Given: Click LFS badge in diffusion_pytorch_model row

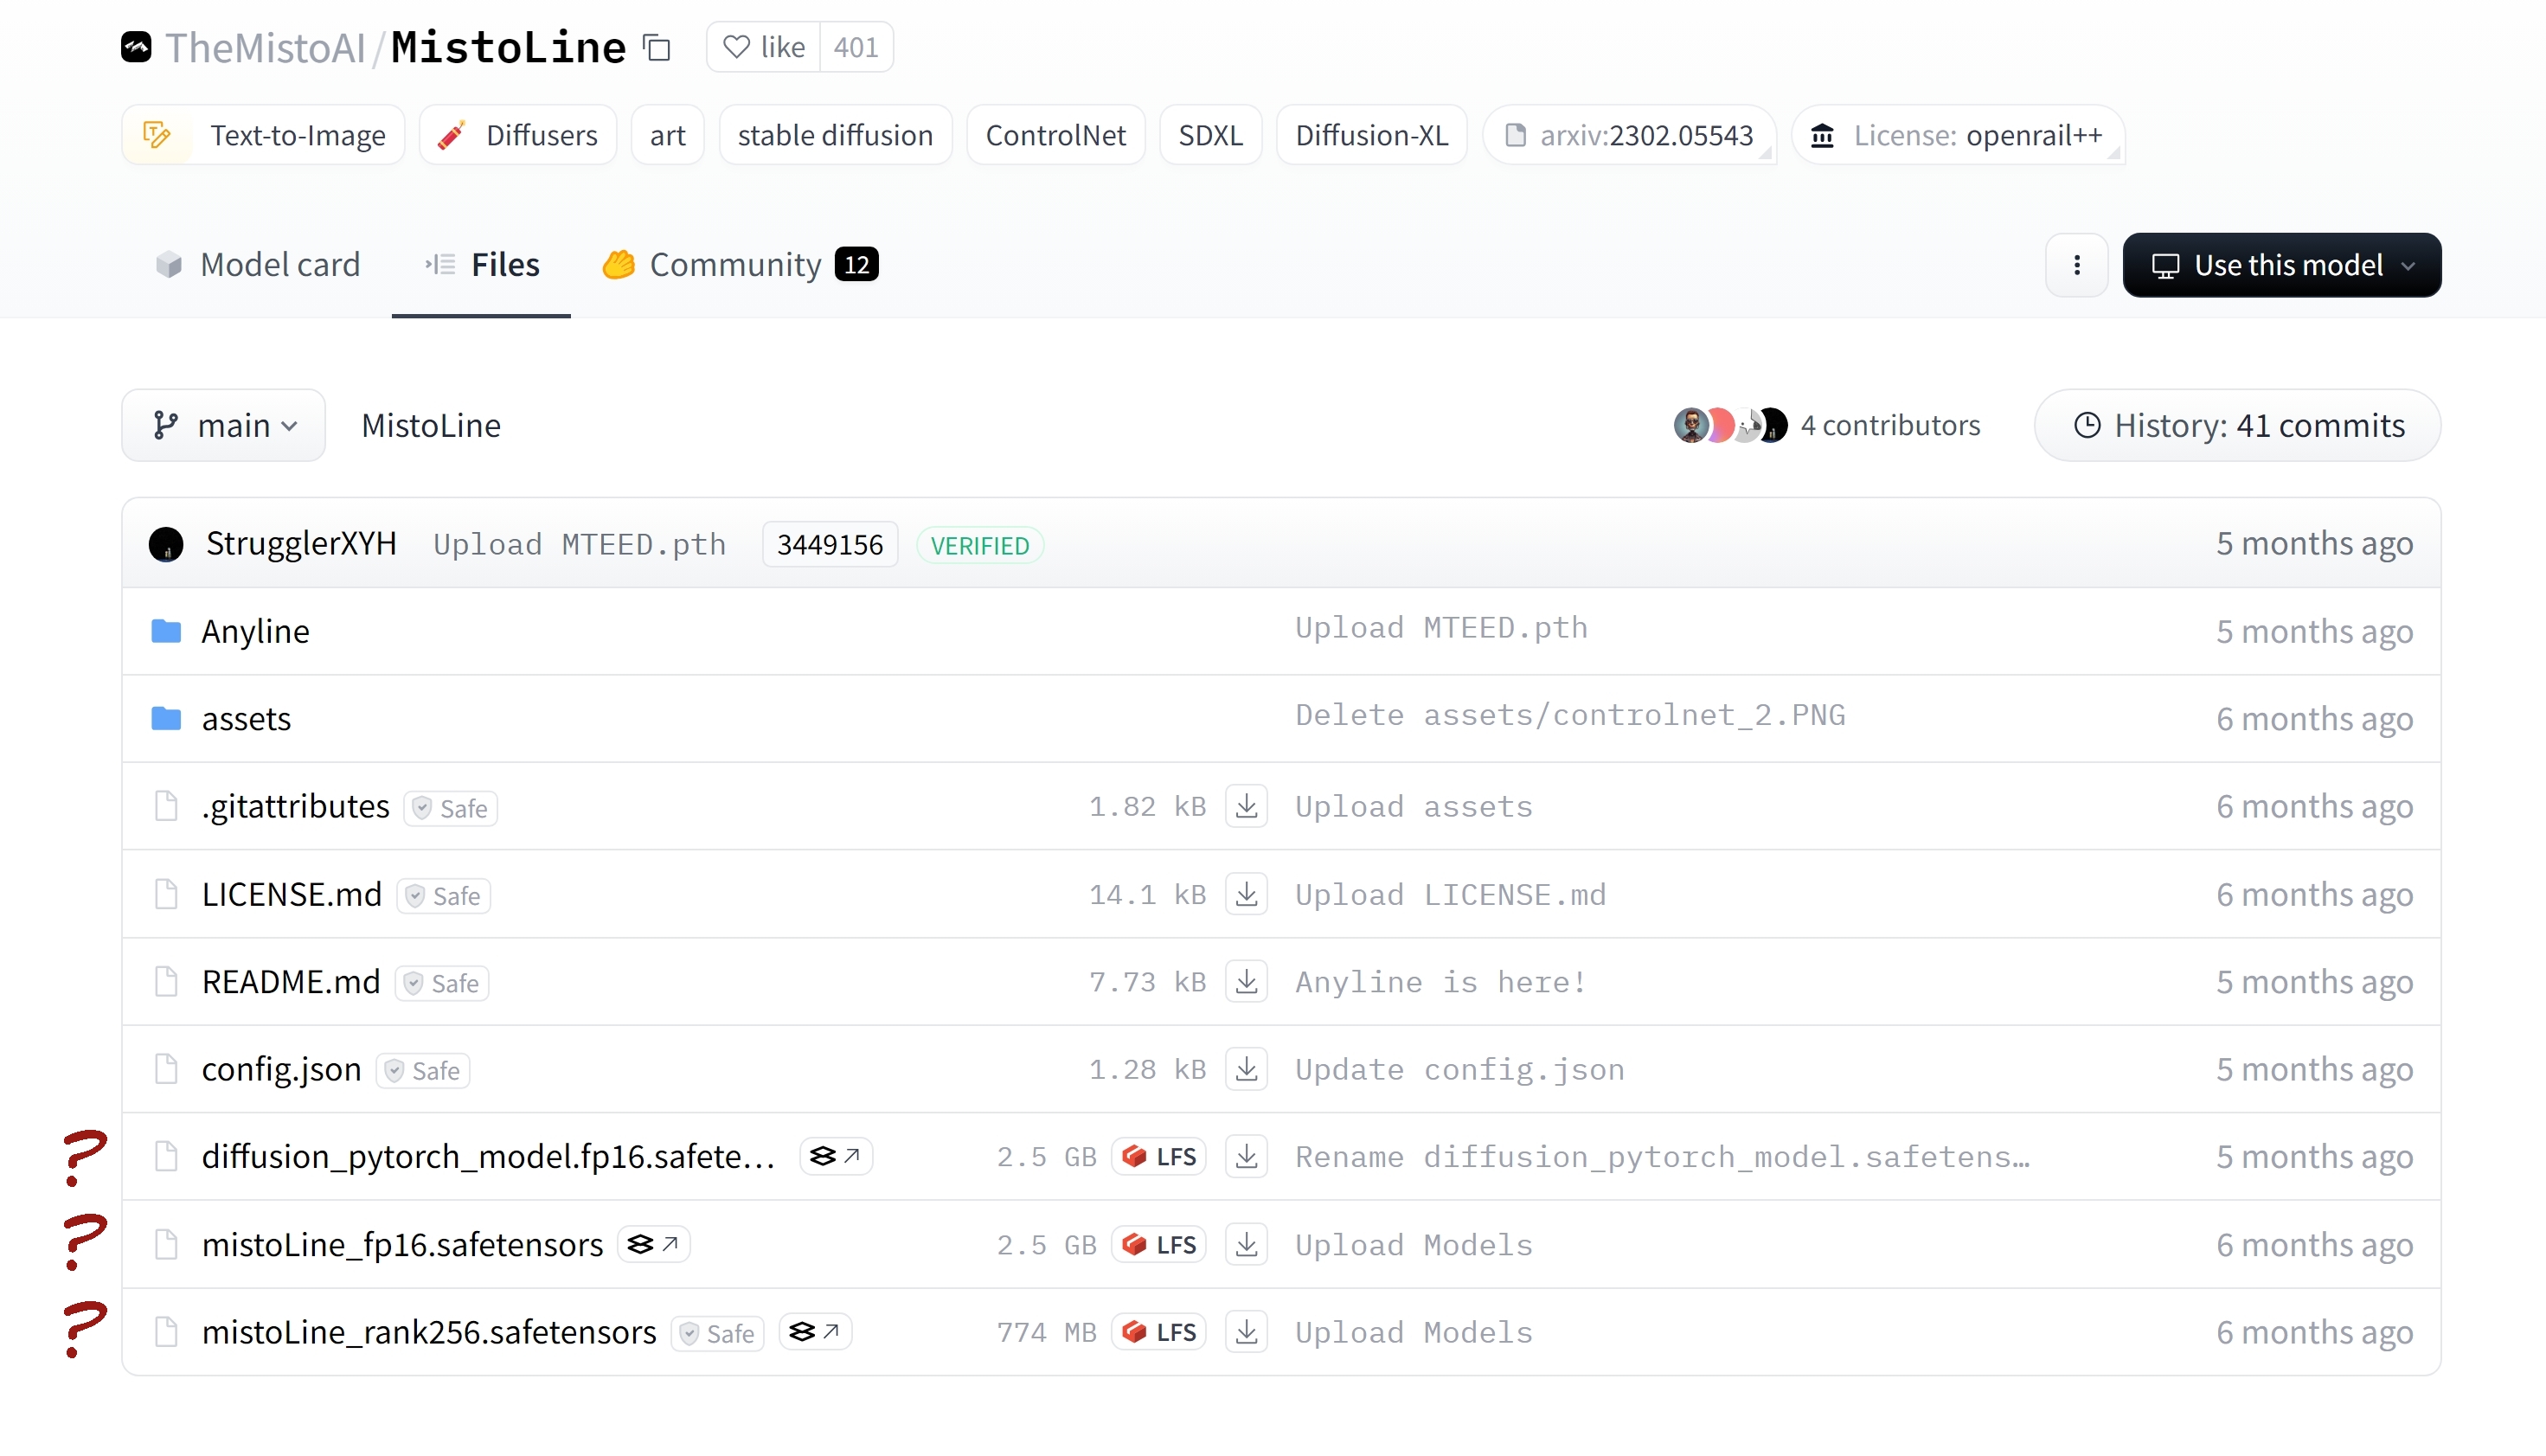Looking at the screenshot, I should coord(1159,1157).
